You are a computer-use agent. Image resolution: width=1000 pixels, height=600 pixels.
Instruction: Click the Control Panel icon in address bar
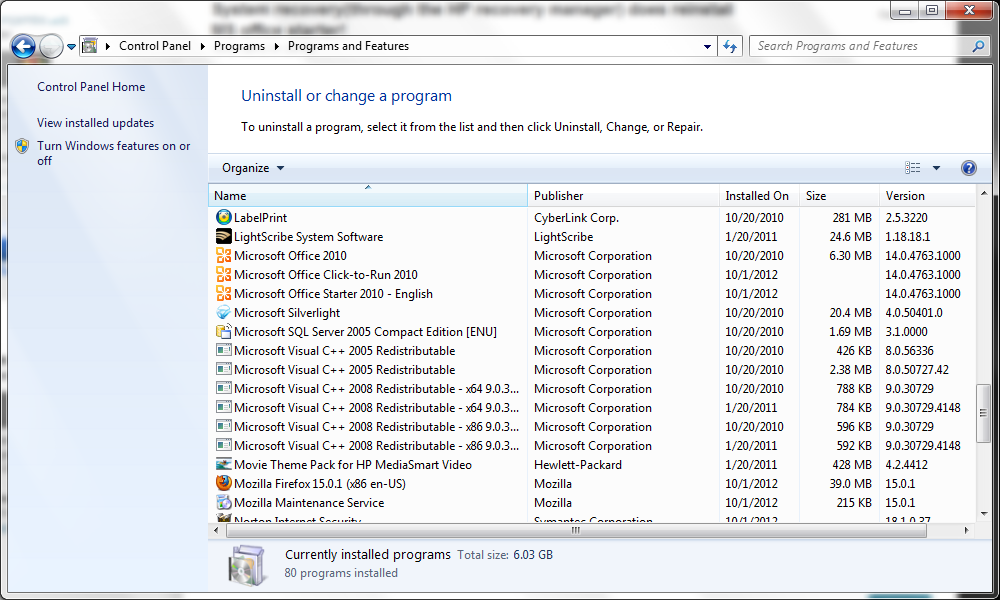point(90,46)
